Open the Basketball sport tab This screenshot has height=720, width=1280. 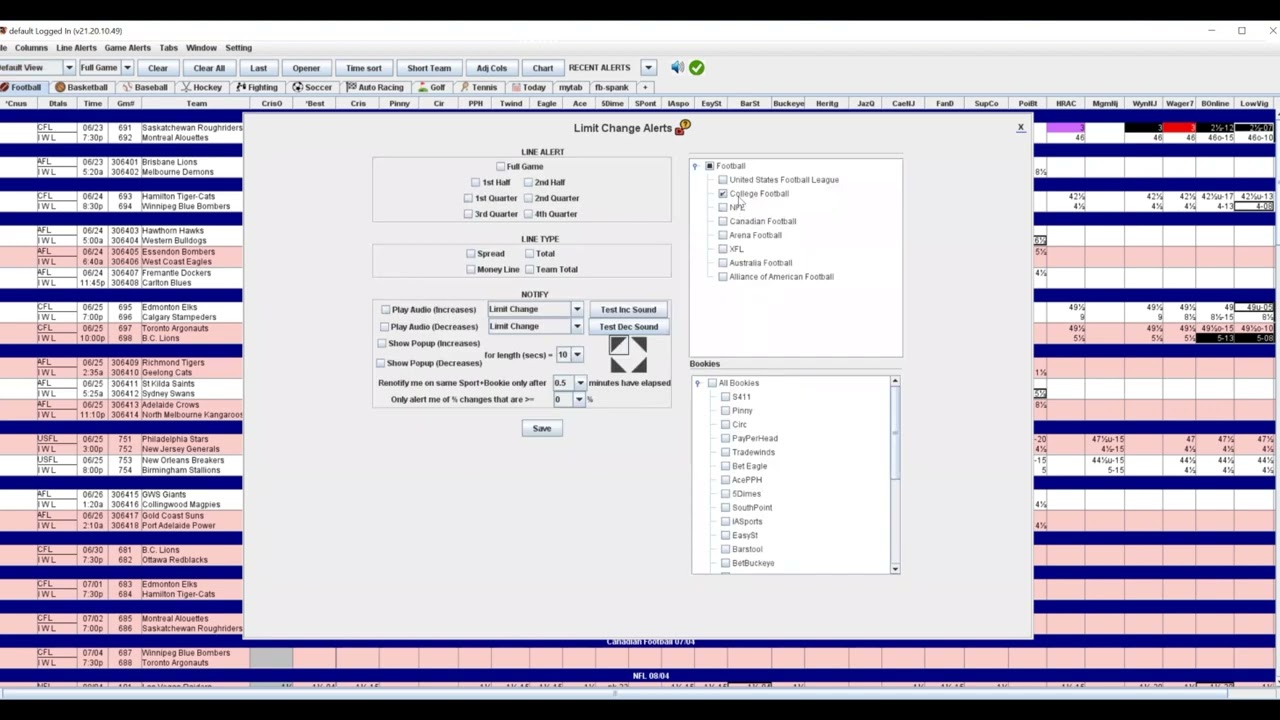pyautogui.click(x=81, y=87)
